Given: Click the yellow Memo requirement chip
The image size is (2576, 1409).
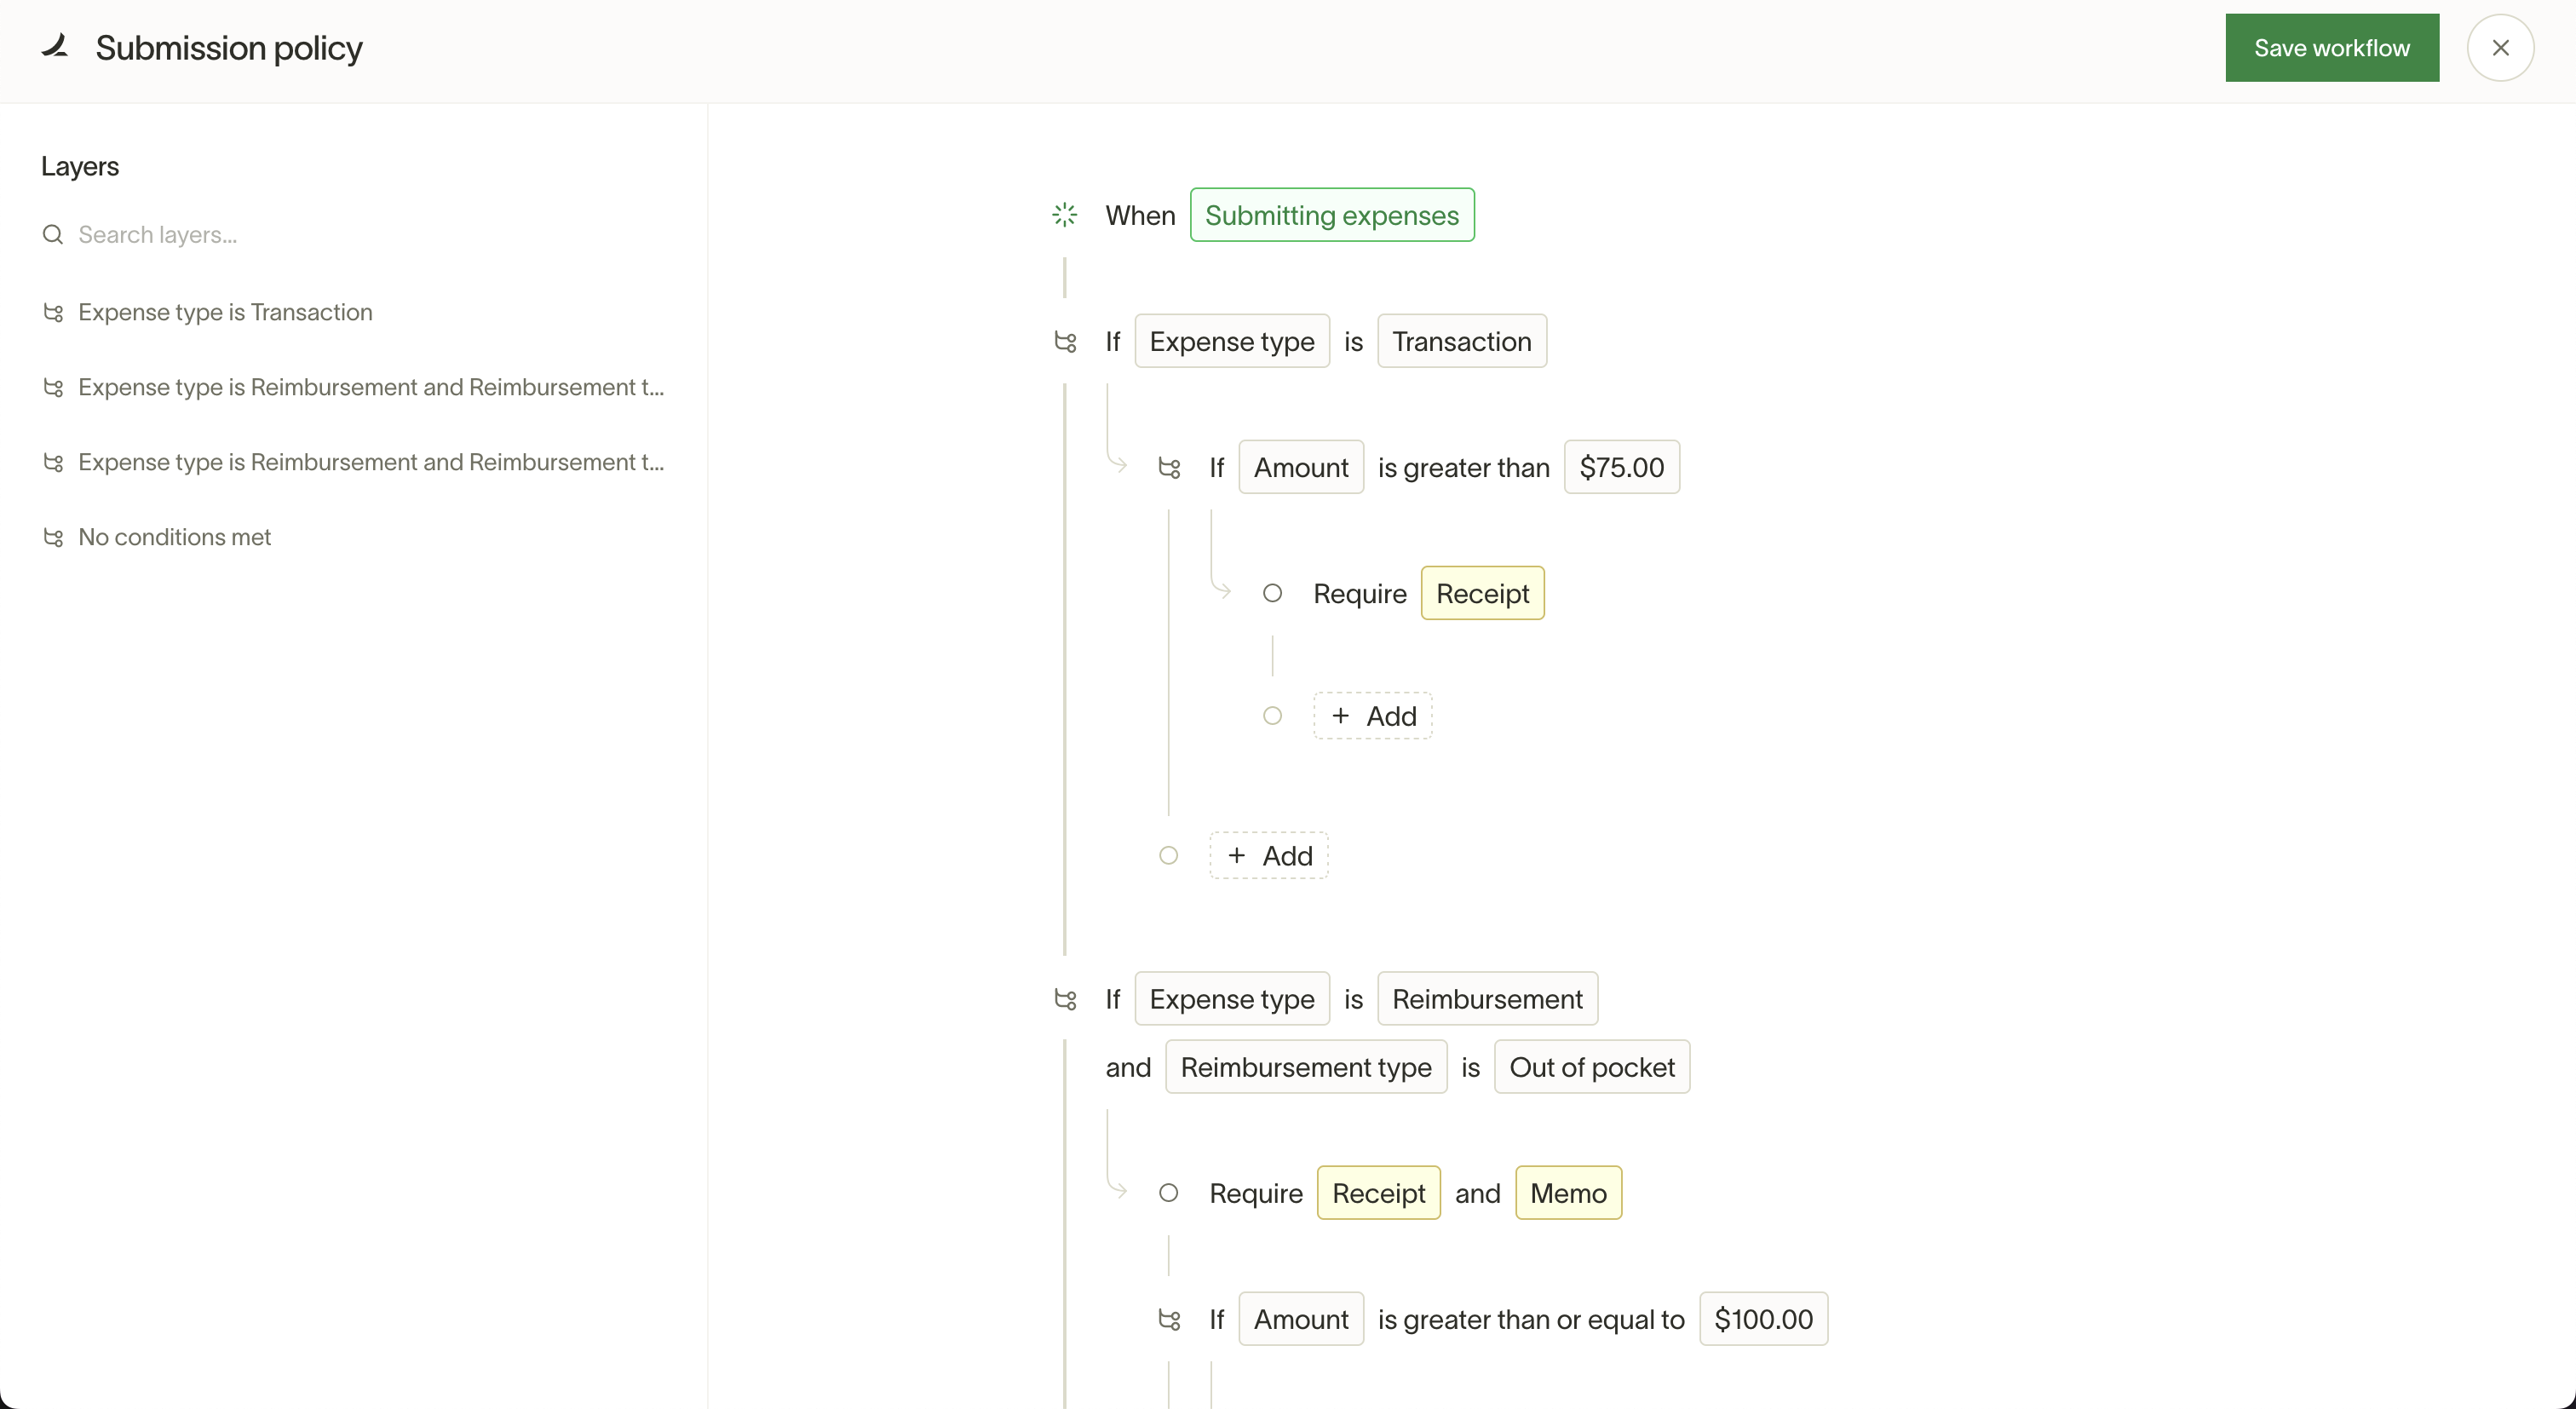Looking at the screenshot, I should coord(1568,1193).
